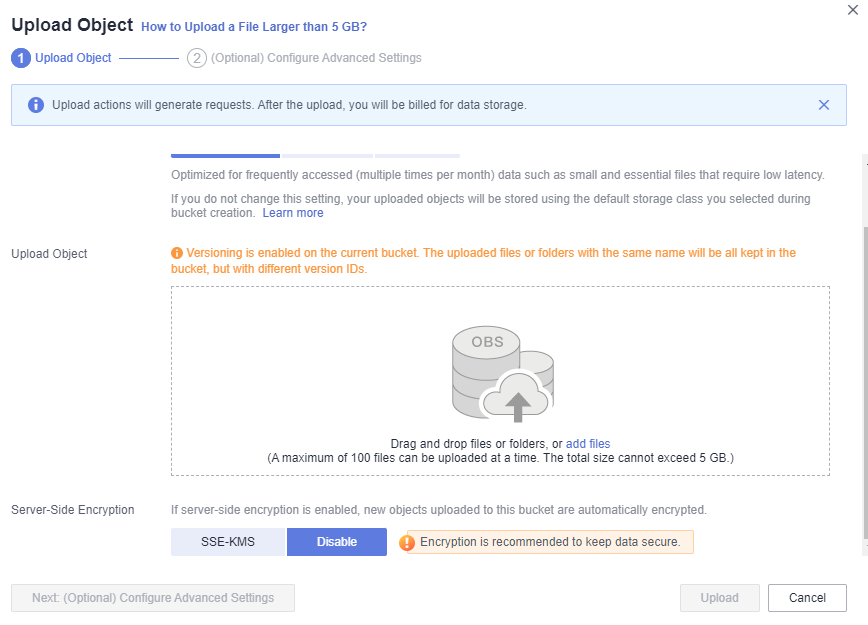Click the orange versioning warning icon
The image size is (868, 625).
[177, 253]
